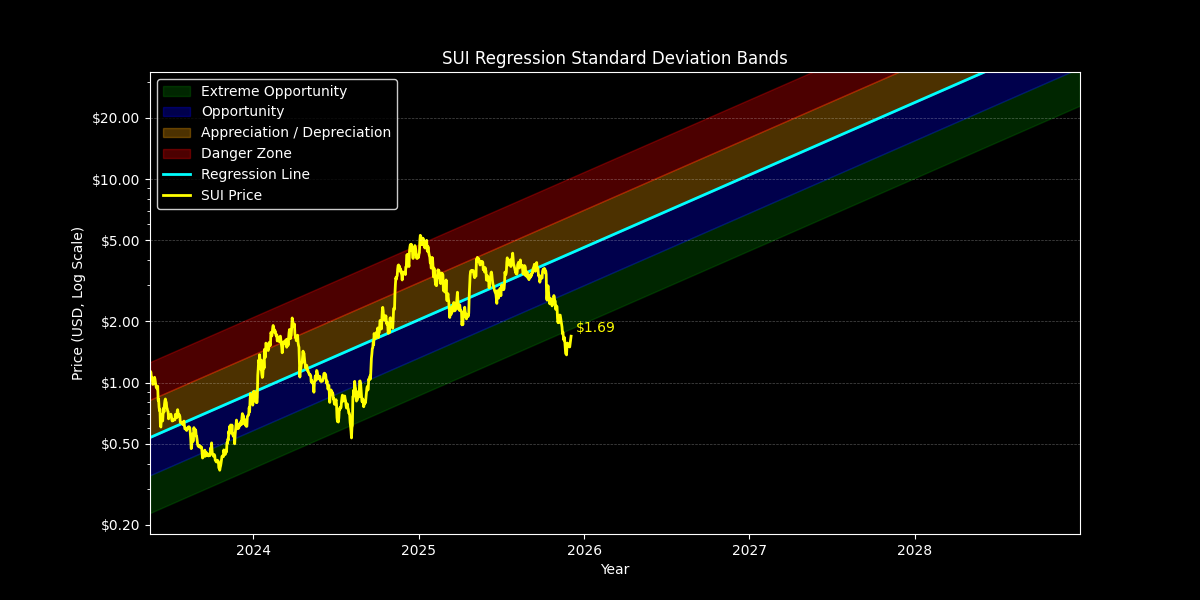The width and height of the screenshot is (1200, 600).
Task: Click the 2026 year tick label
Action: point(584,550)
